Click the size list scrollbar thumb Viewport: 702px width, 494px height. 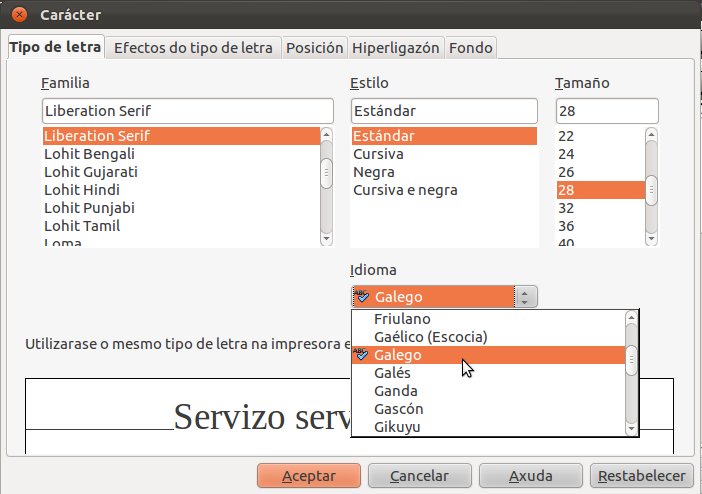pos(651,190)
